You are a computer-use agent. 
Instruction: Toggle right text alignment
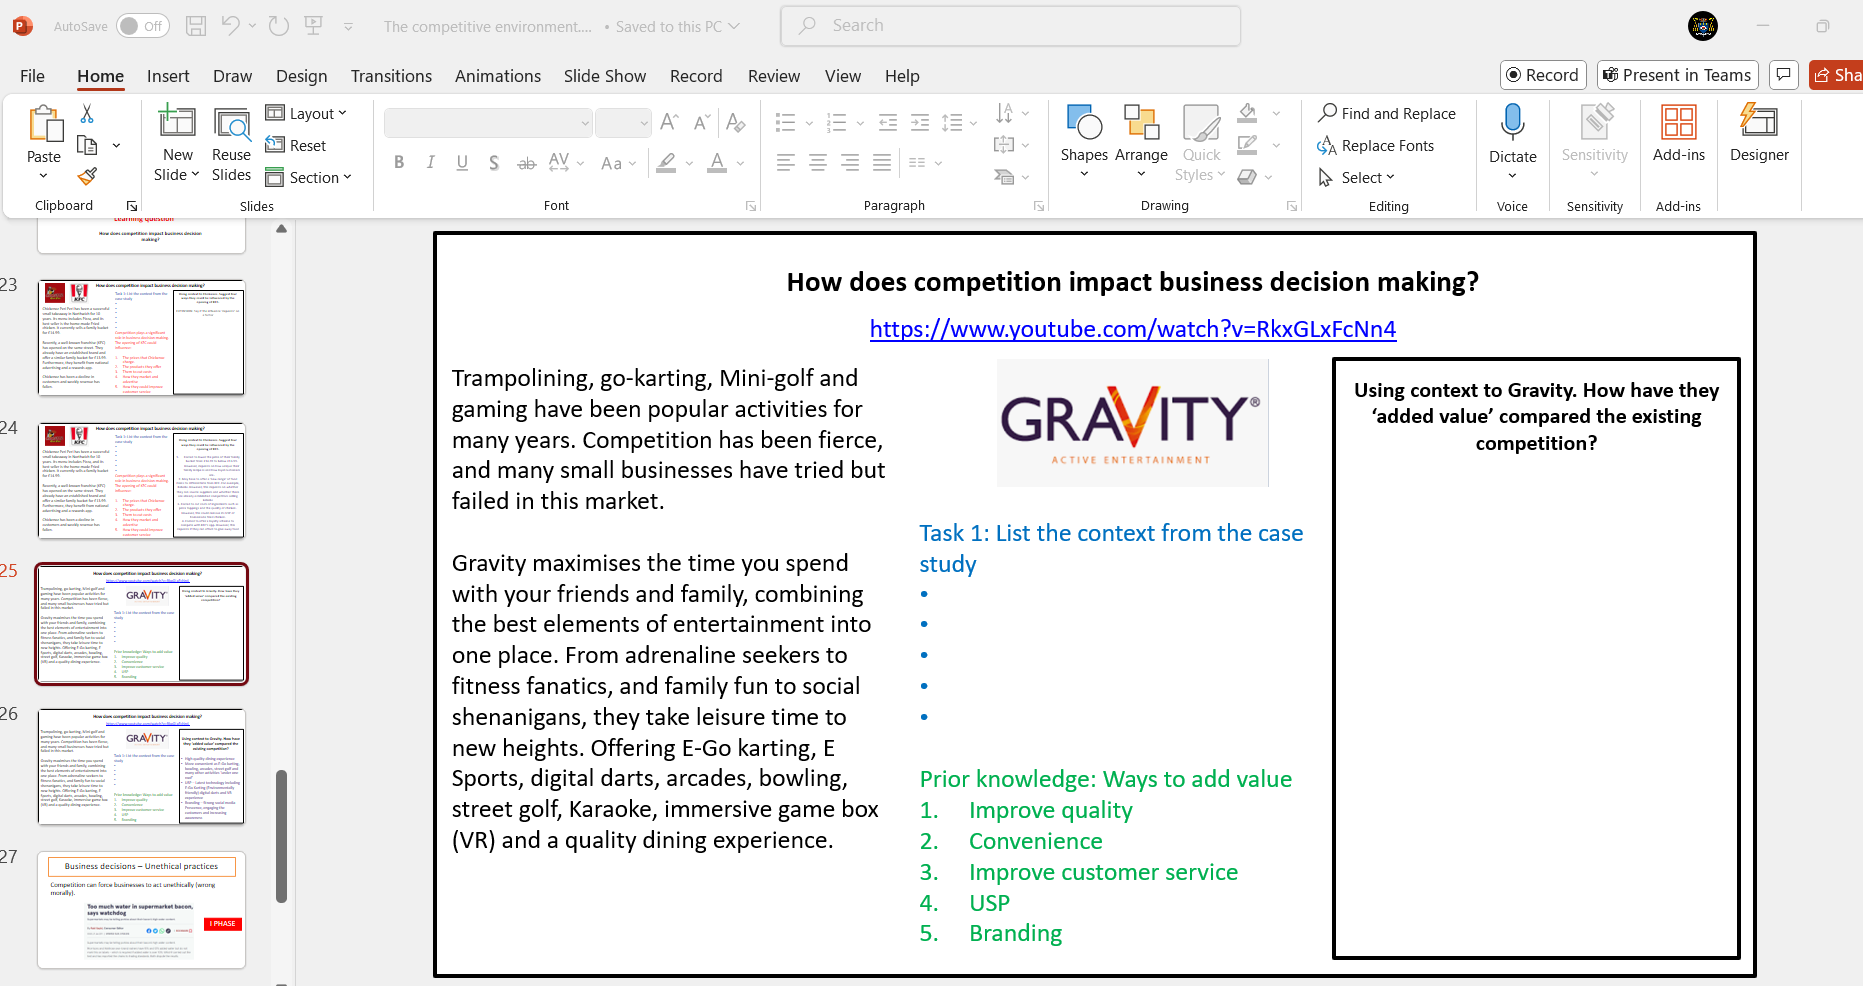click(x=850, y=162)
